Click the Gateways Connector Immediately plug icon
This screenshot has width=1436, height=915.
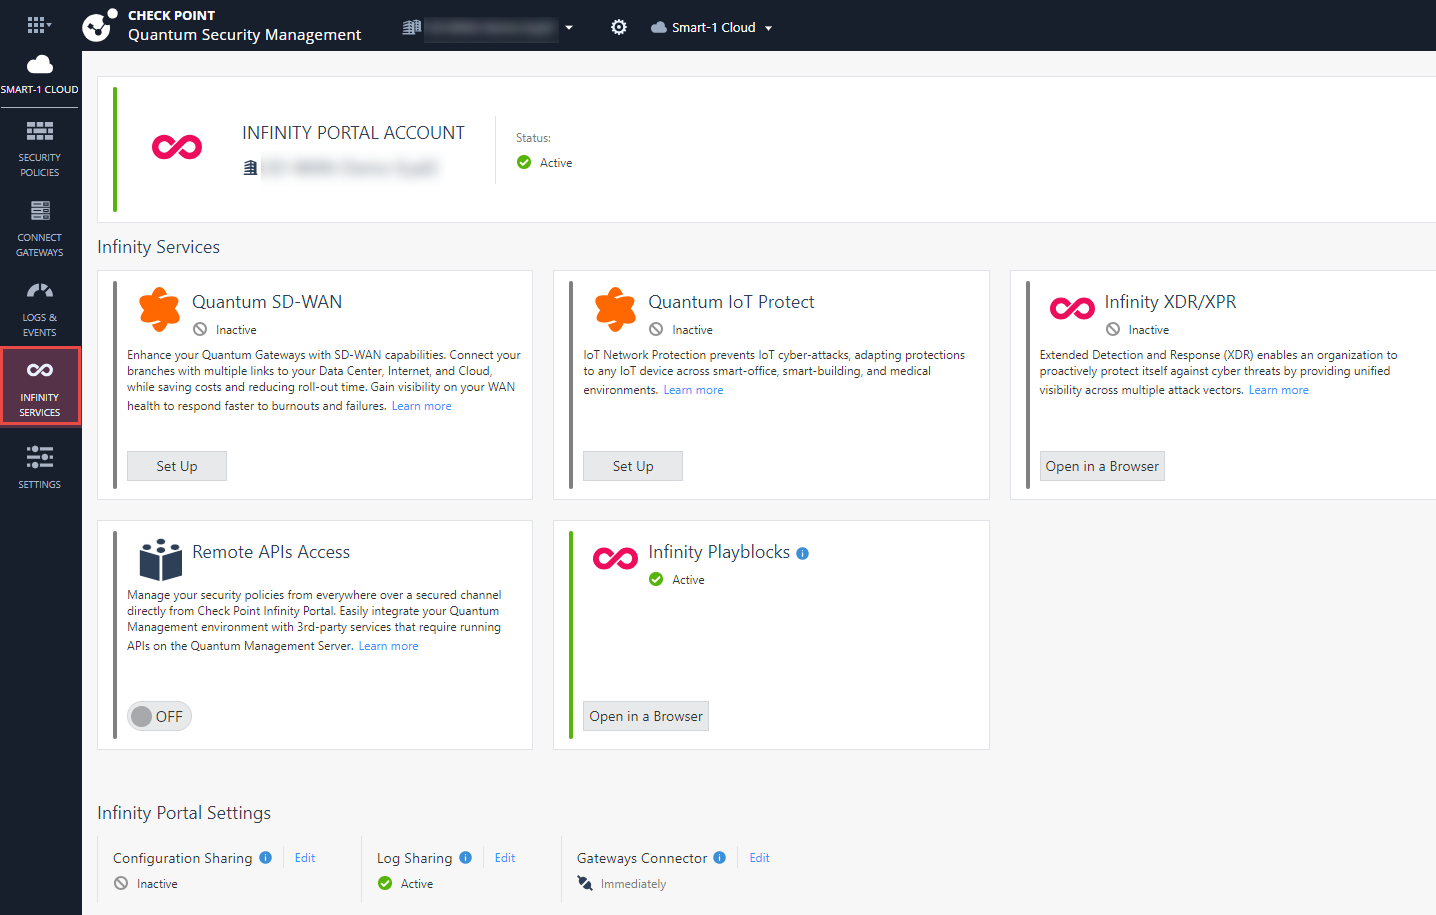pos(585,883)
